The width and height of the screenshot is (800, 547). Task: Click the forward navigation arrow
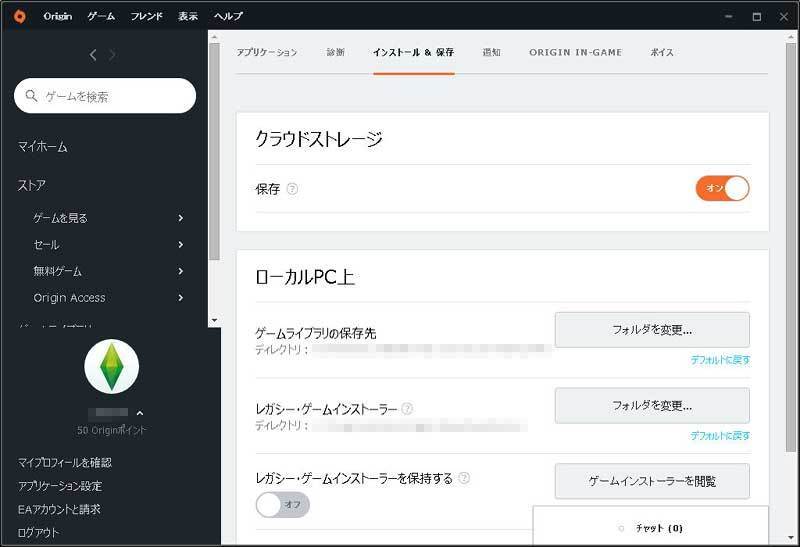pos(113,55)
